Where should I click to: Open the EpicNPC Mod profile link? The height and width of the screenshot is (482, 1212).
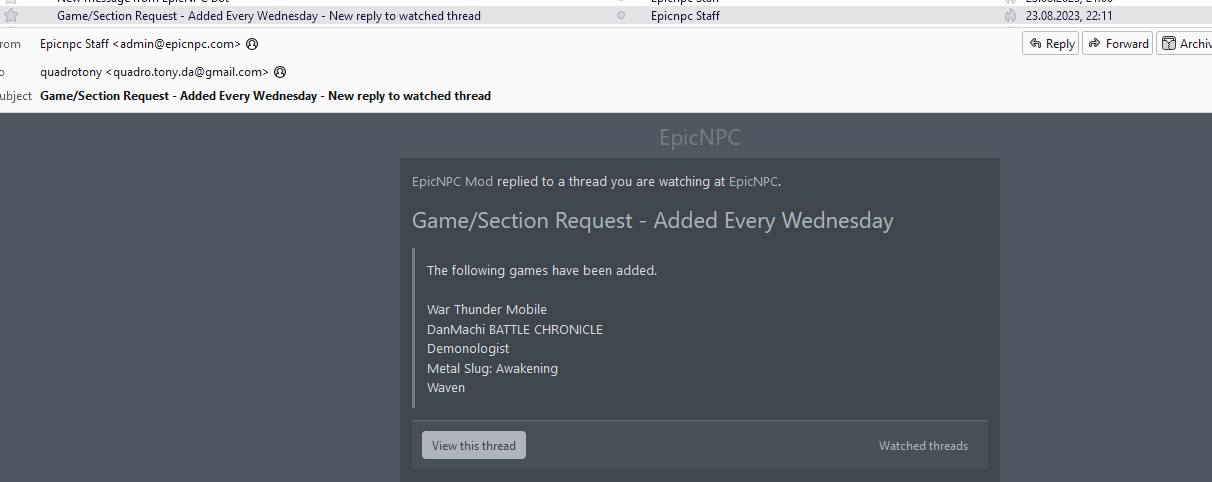(452, 182)
